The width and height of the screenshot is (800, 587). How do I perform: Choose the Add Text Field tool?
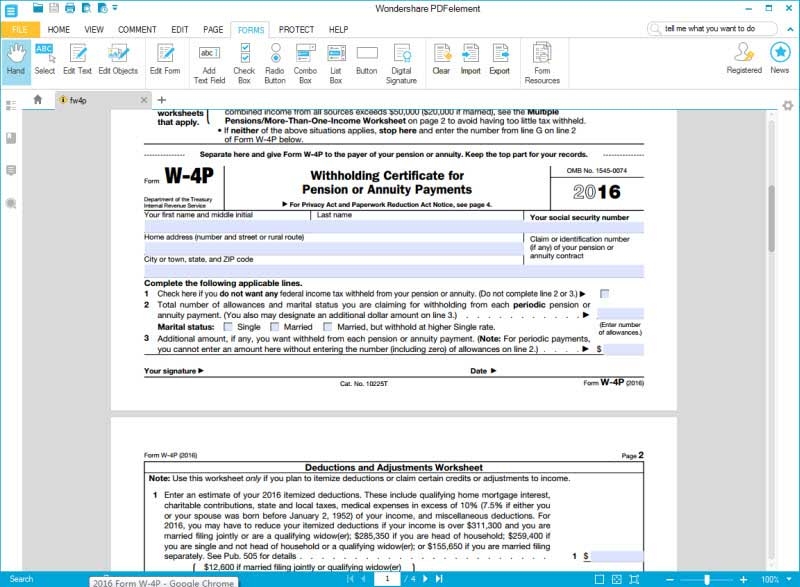tap(209, 60)
